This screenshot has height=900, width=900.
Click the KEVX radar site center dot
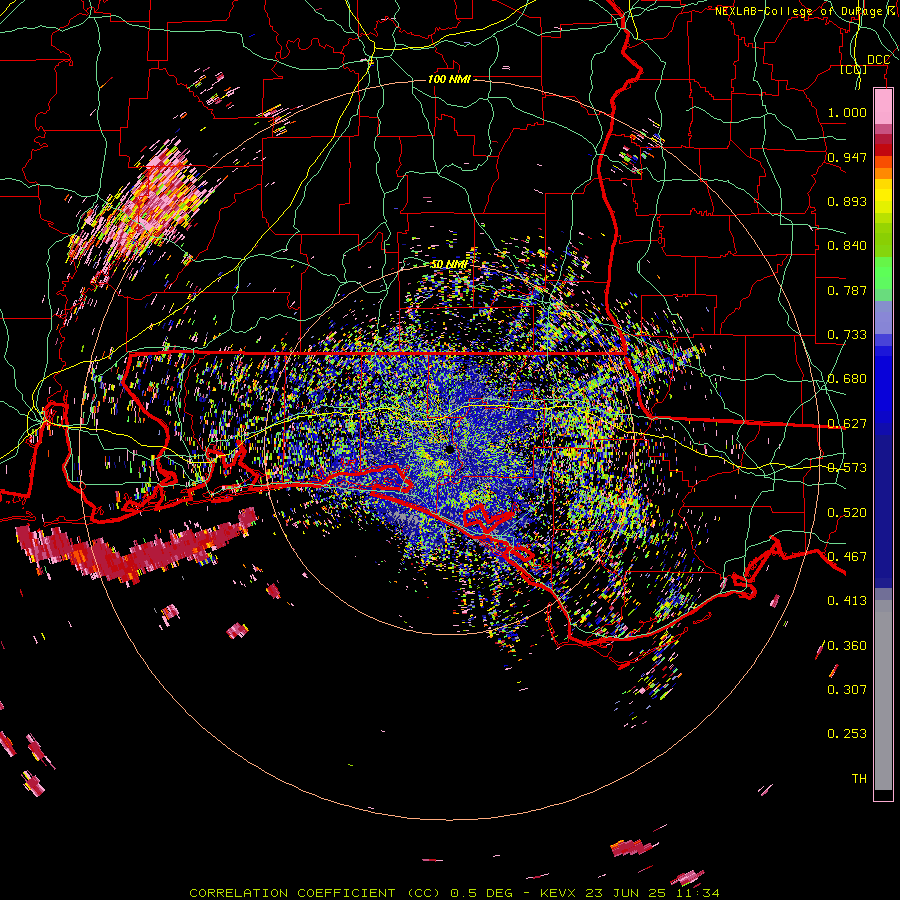(x=449, y=449)
